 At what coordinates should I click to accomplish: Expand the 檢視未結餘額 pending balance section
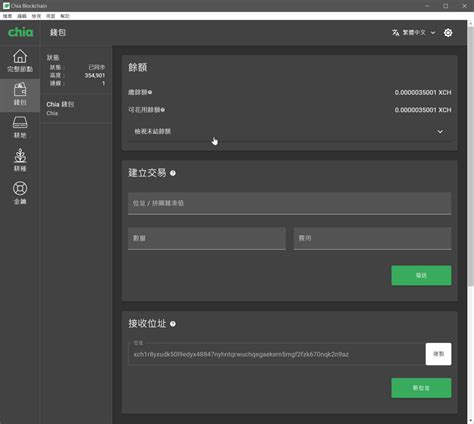(x=289, y=132)
